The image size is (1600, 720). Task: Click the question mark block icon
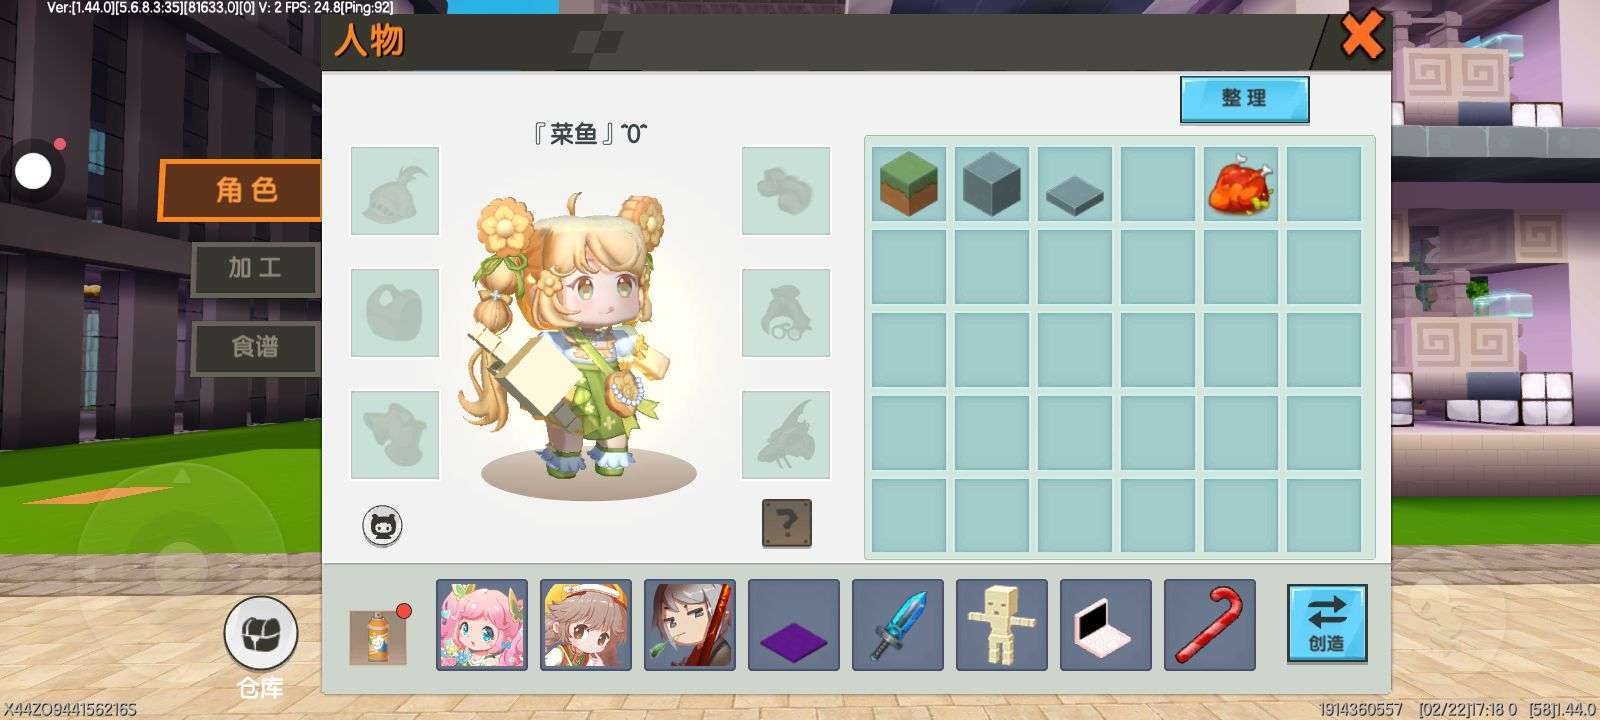point(787,523)
